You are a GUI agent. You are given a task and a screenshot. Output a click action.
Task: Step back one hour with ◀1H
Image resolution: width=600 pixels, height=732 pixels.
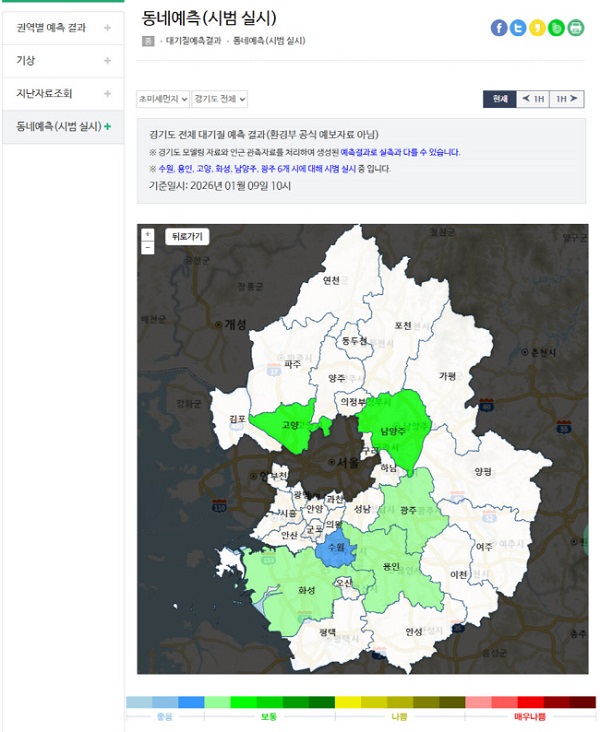(533, 99)
